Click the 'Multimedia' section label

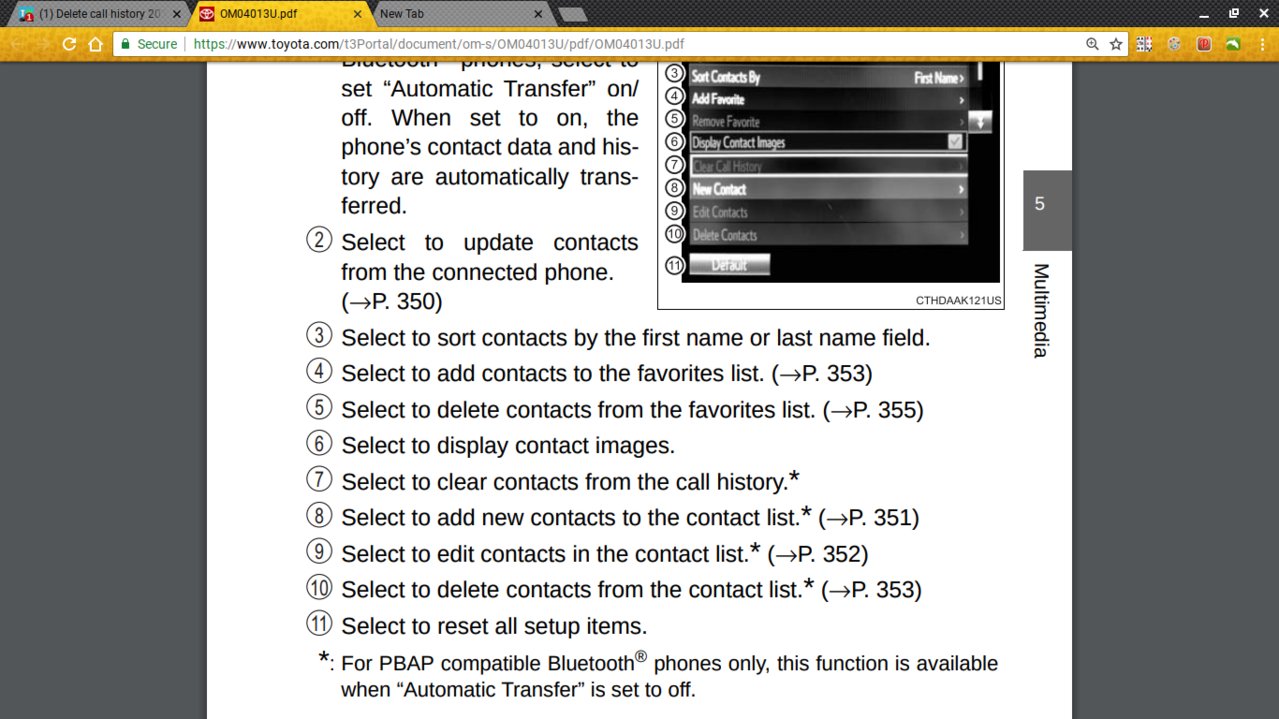tap(1040, 311)
